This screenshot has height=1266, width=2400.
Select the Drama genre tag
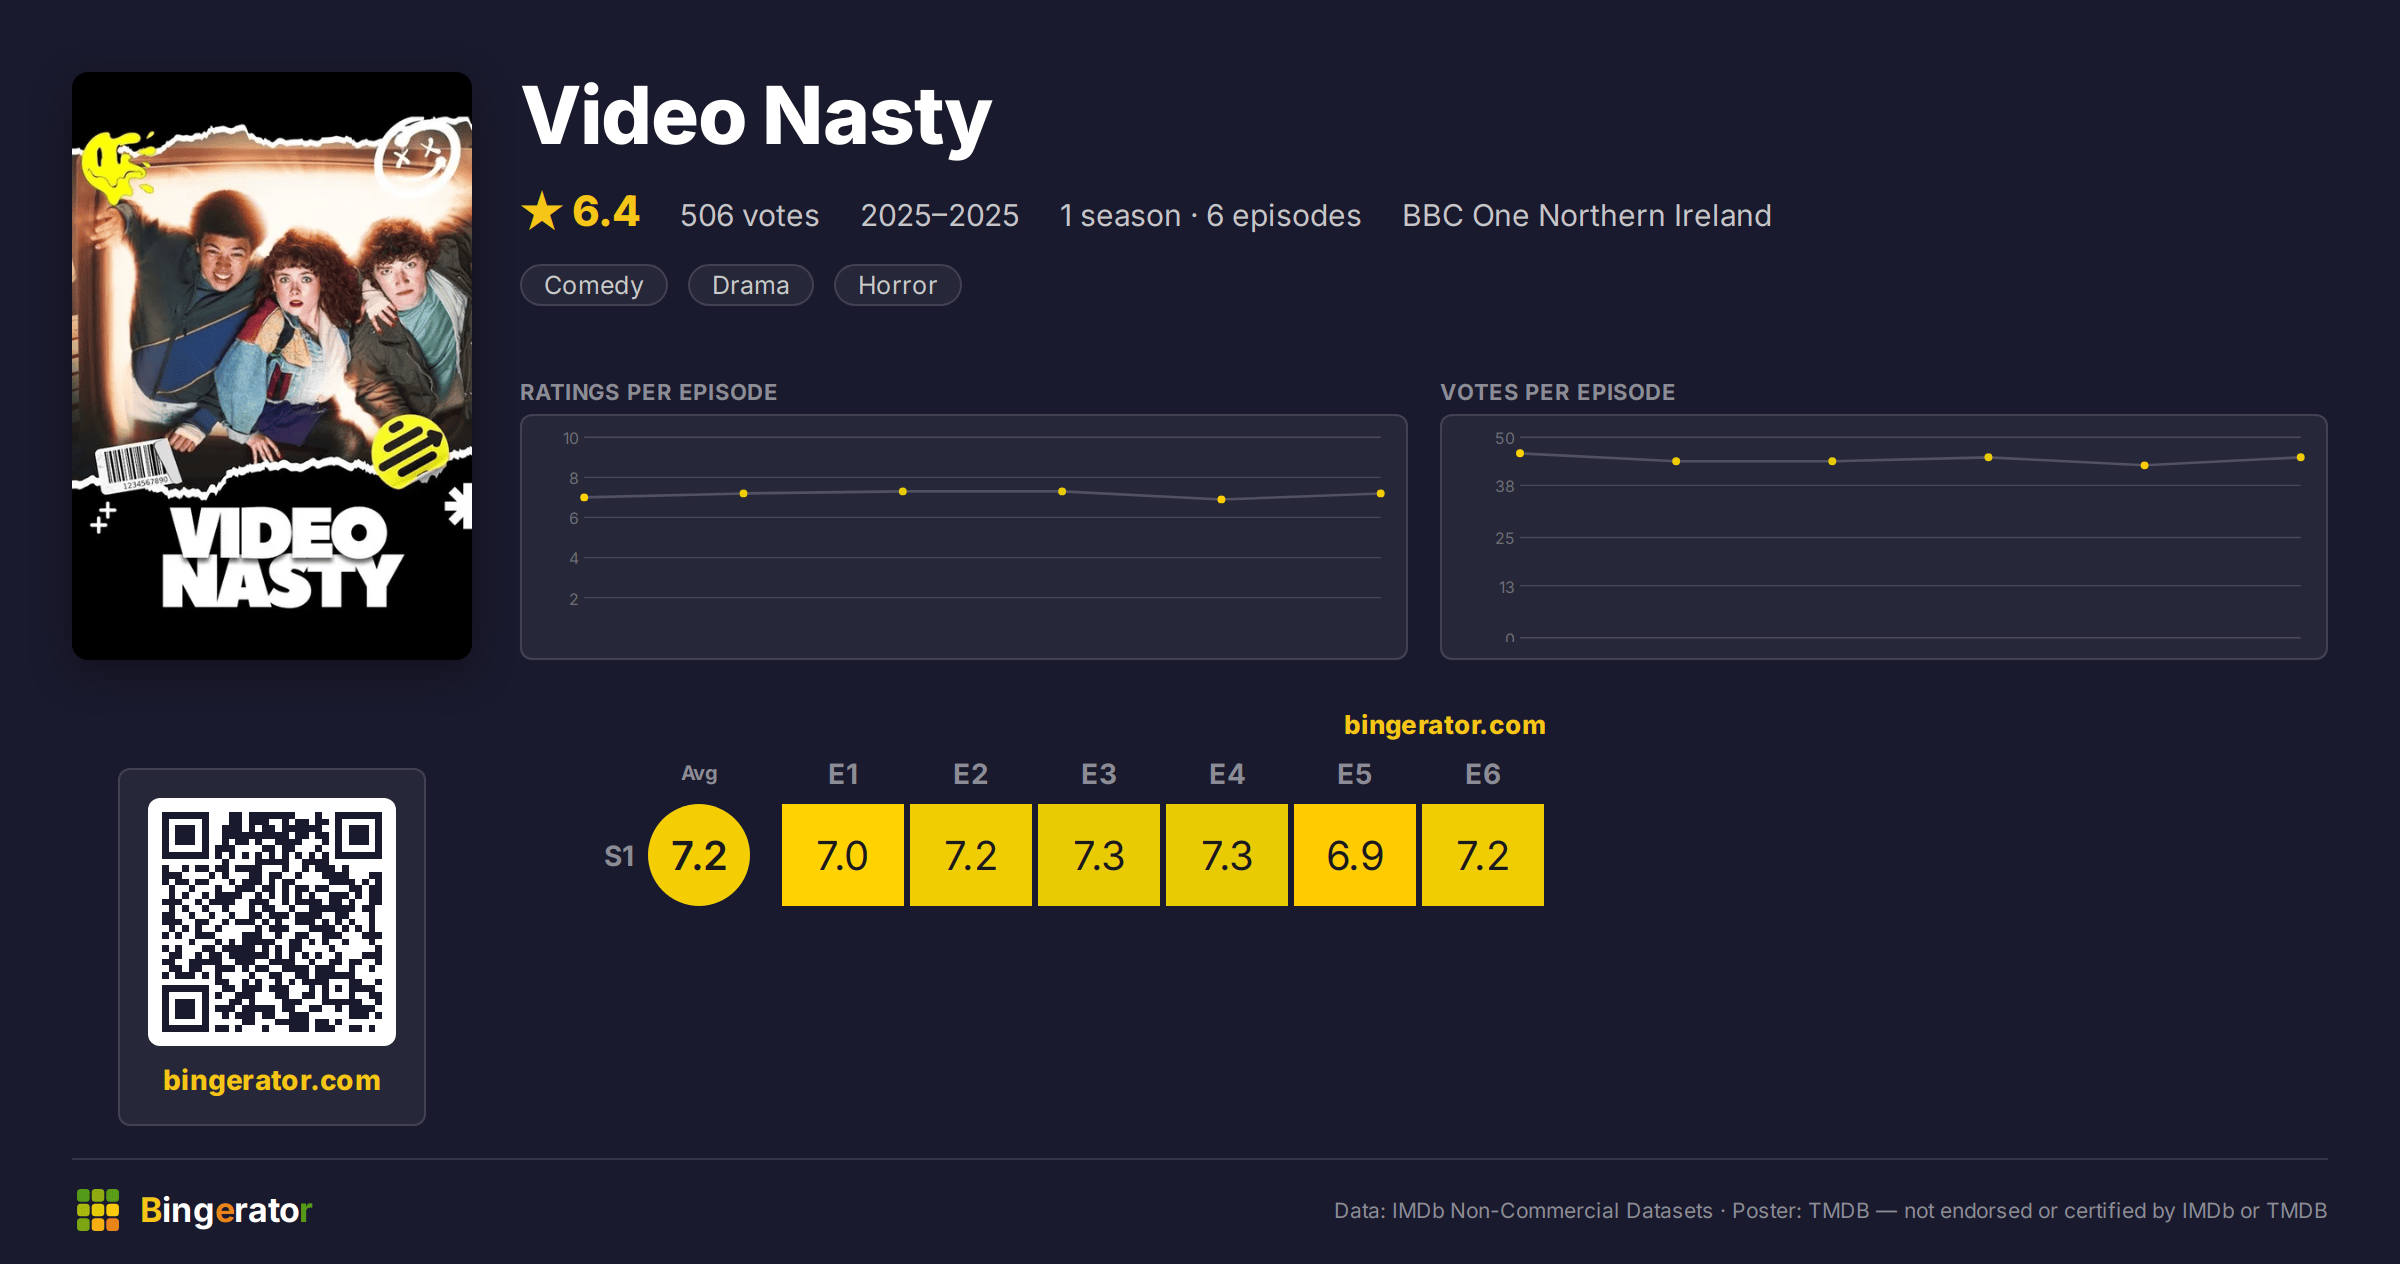point(751,286)
